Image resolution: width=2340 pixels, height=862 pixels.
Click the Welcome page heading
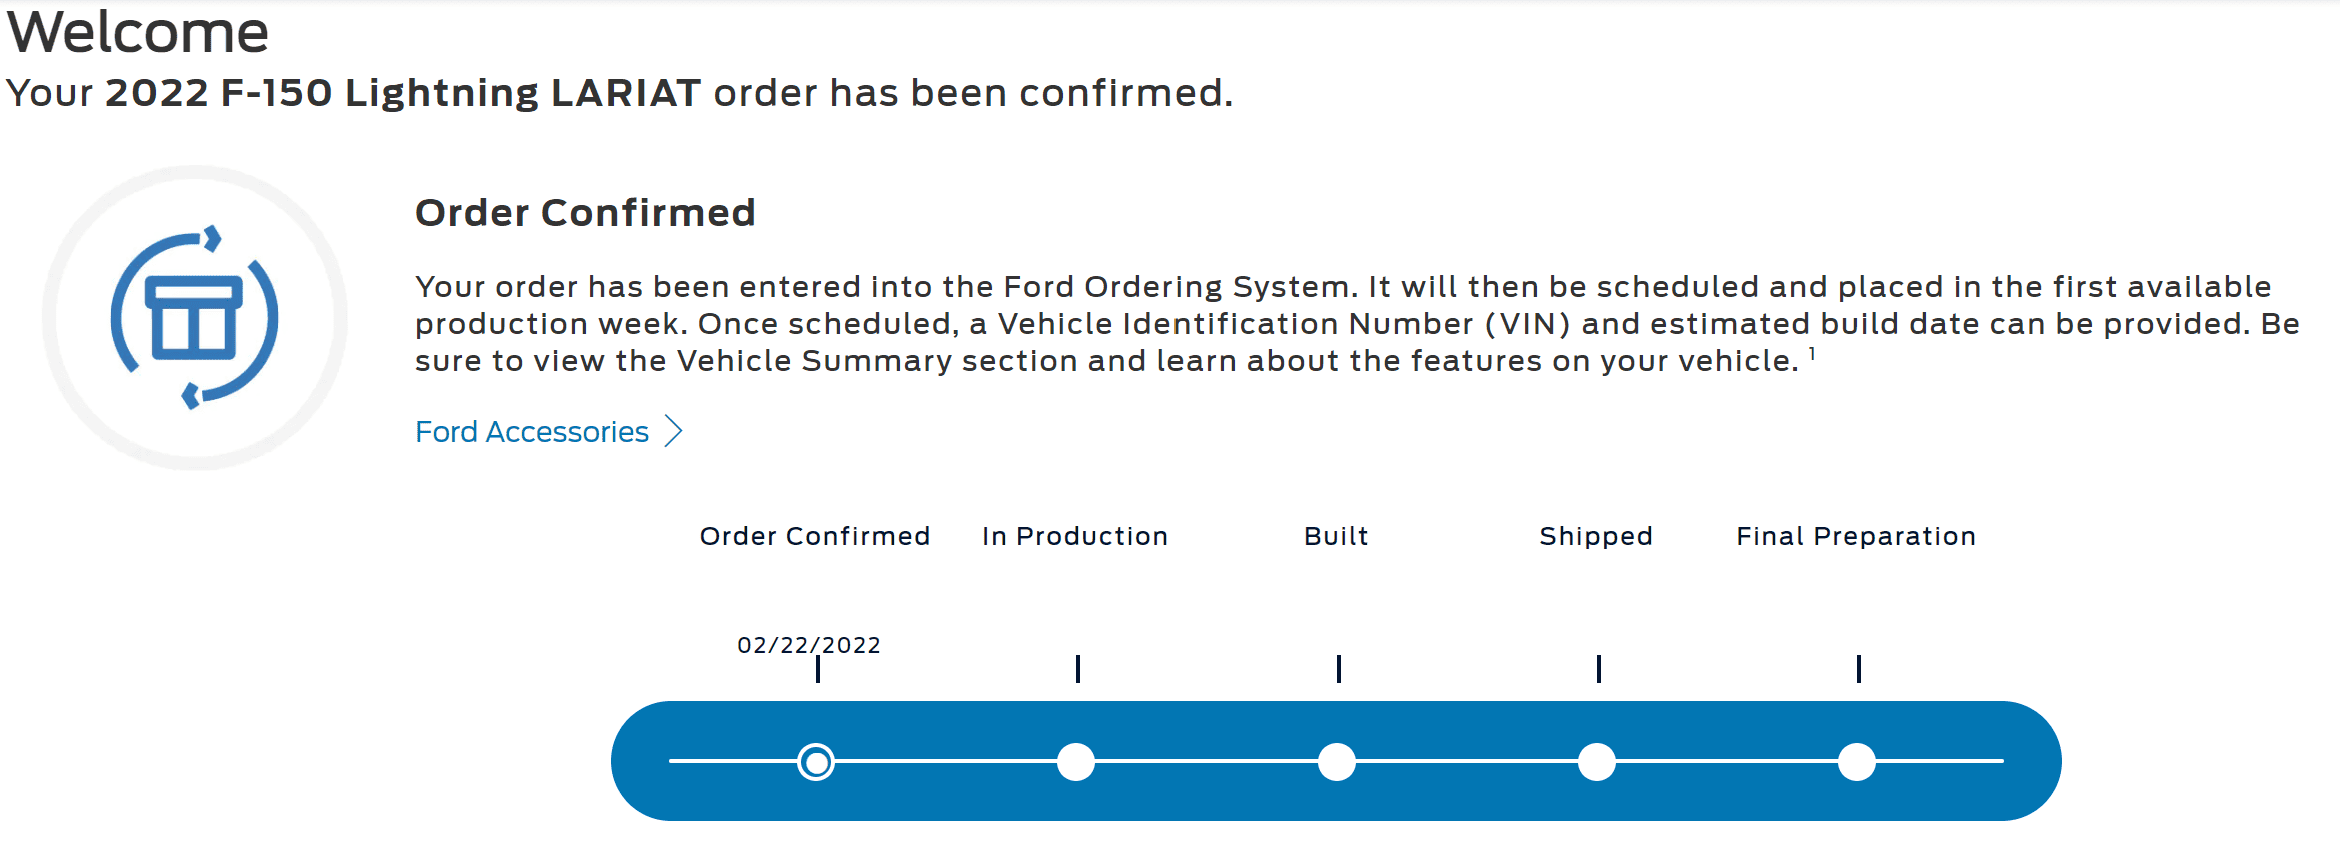(138, 32)
